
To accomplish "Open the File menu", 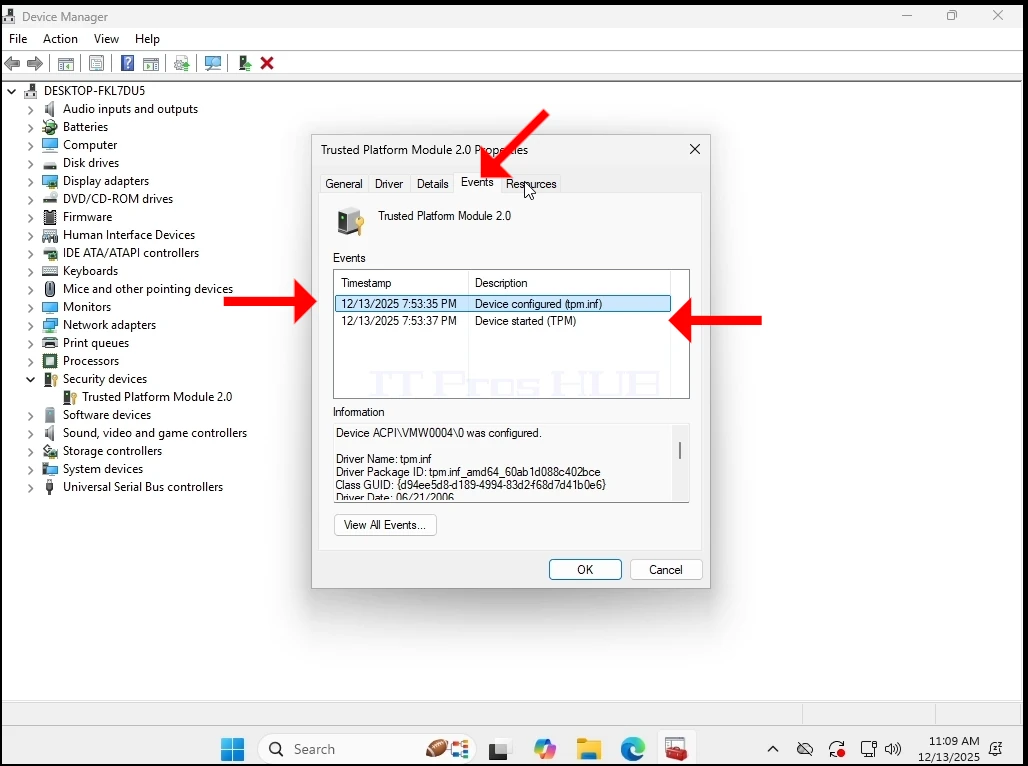I will [18, 39].
